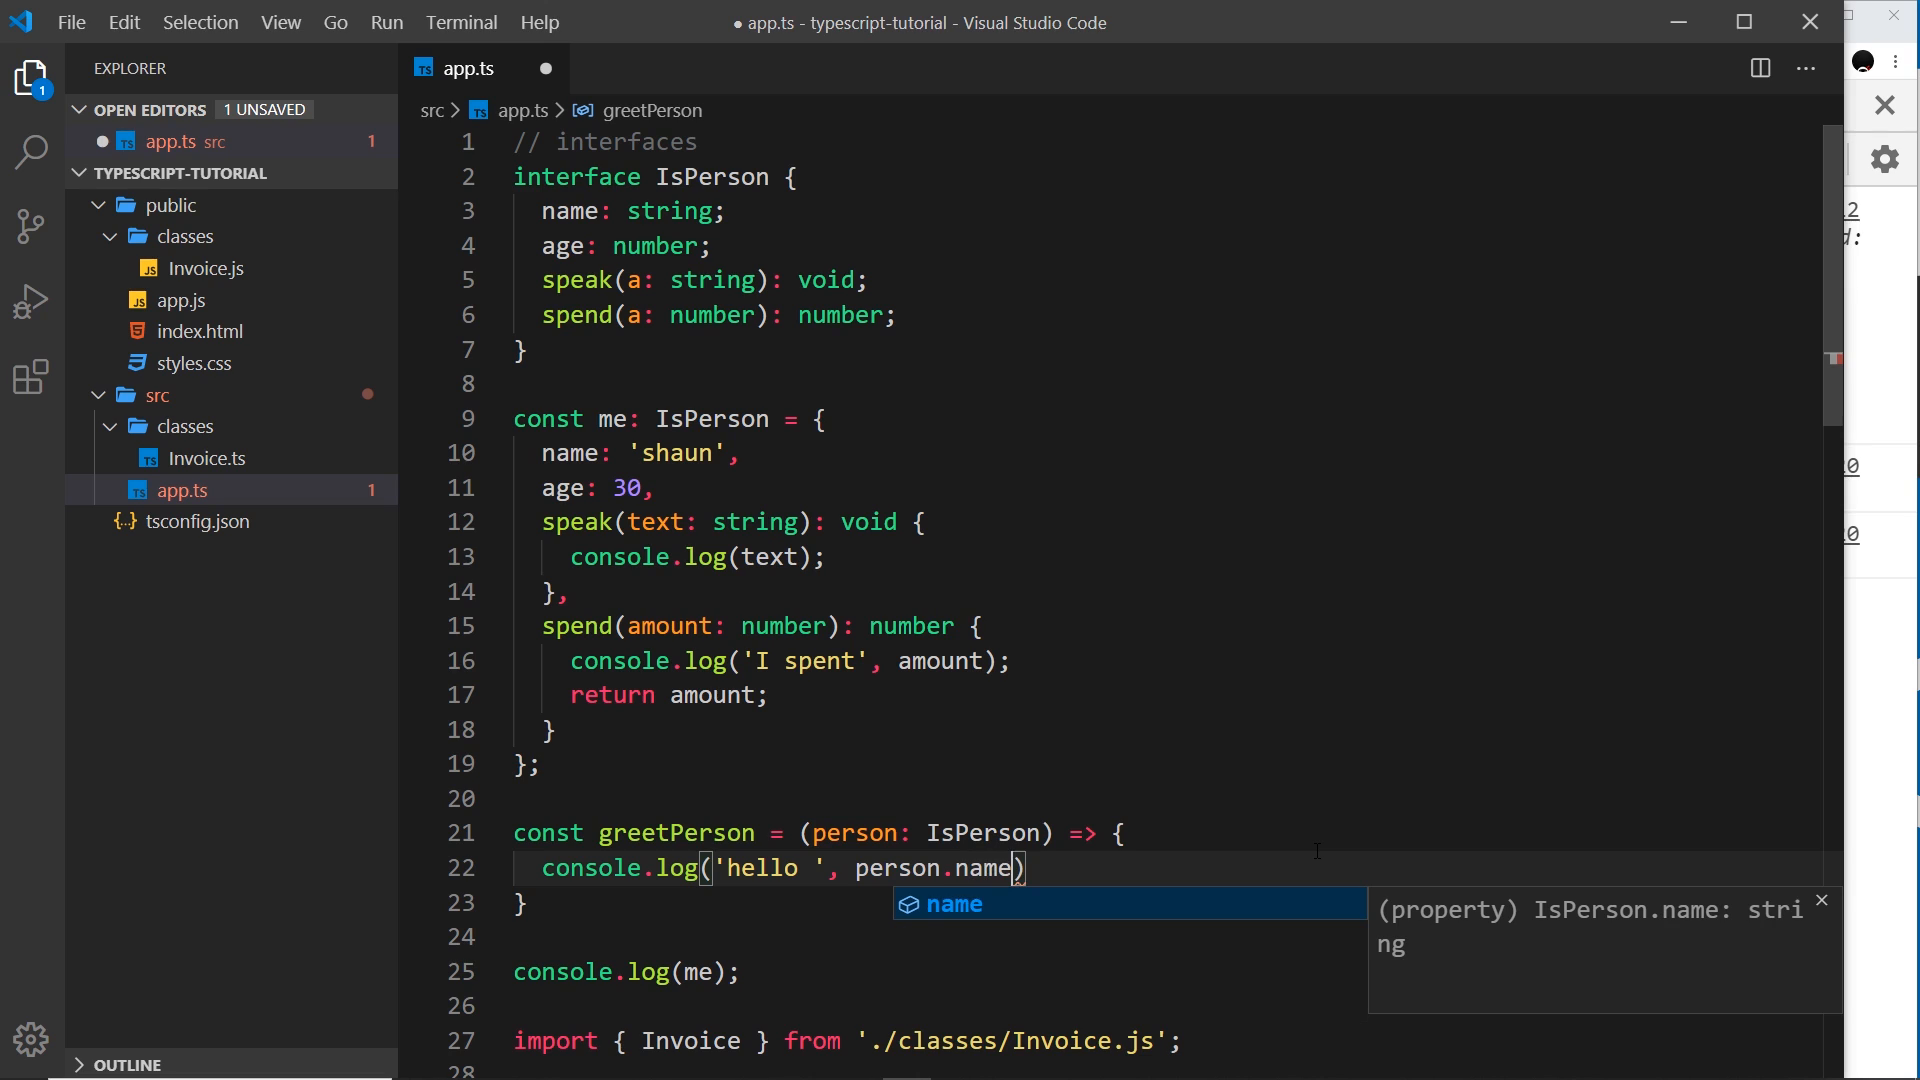The image size is (1920, 1080).
Task: Collapse the OPEN EDITORS section
Action: pyautogui.click(x=79, y=110)
